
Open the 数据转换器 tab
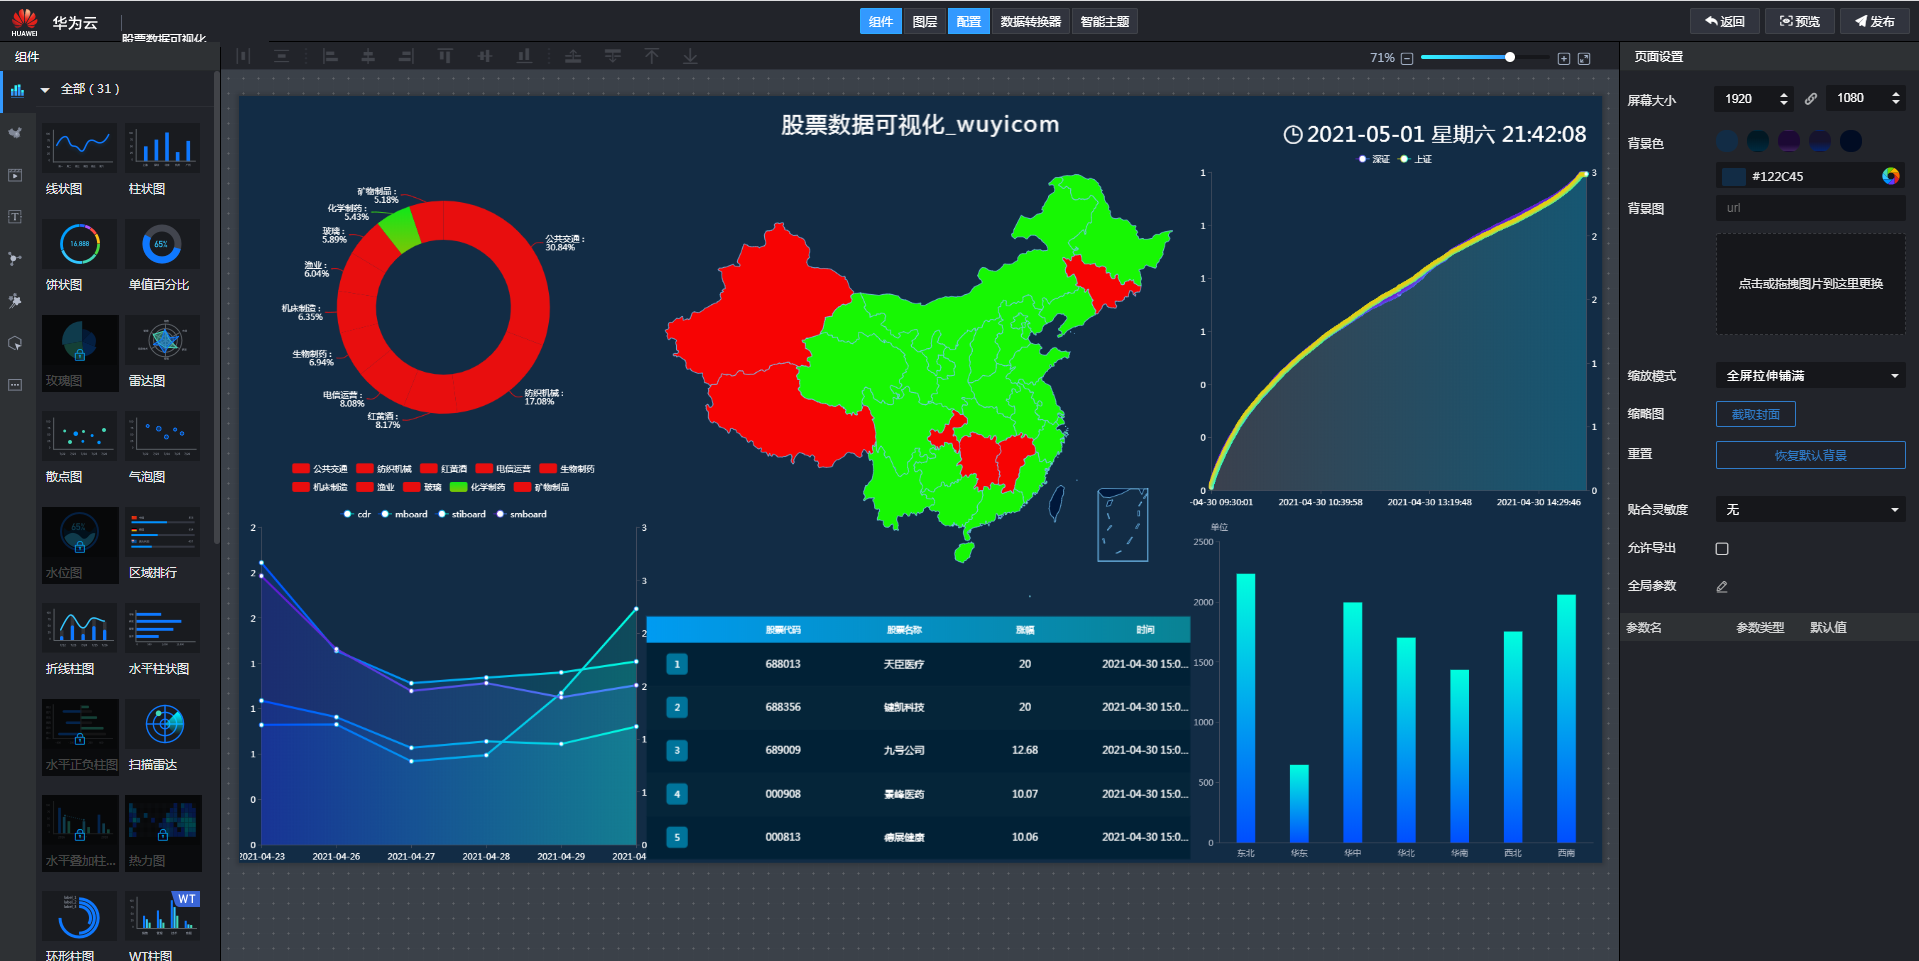point(1031,22)
